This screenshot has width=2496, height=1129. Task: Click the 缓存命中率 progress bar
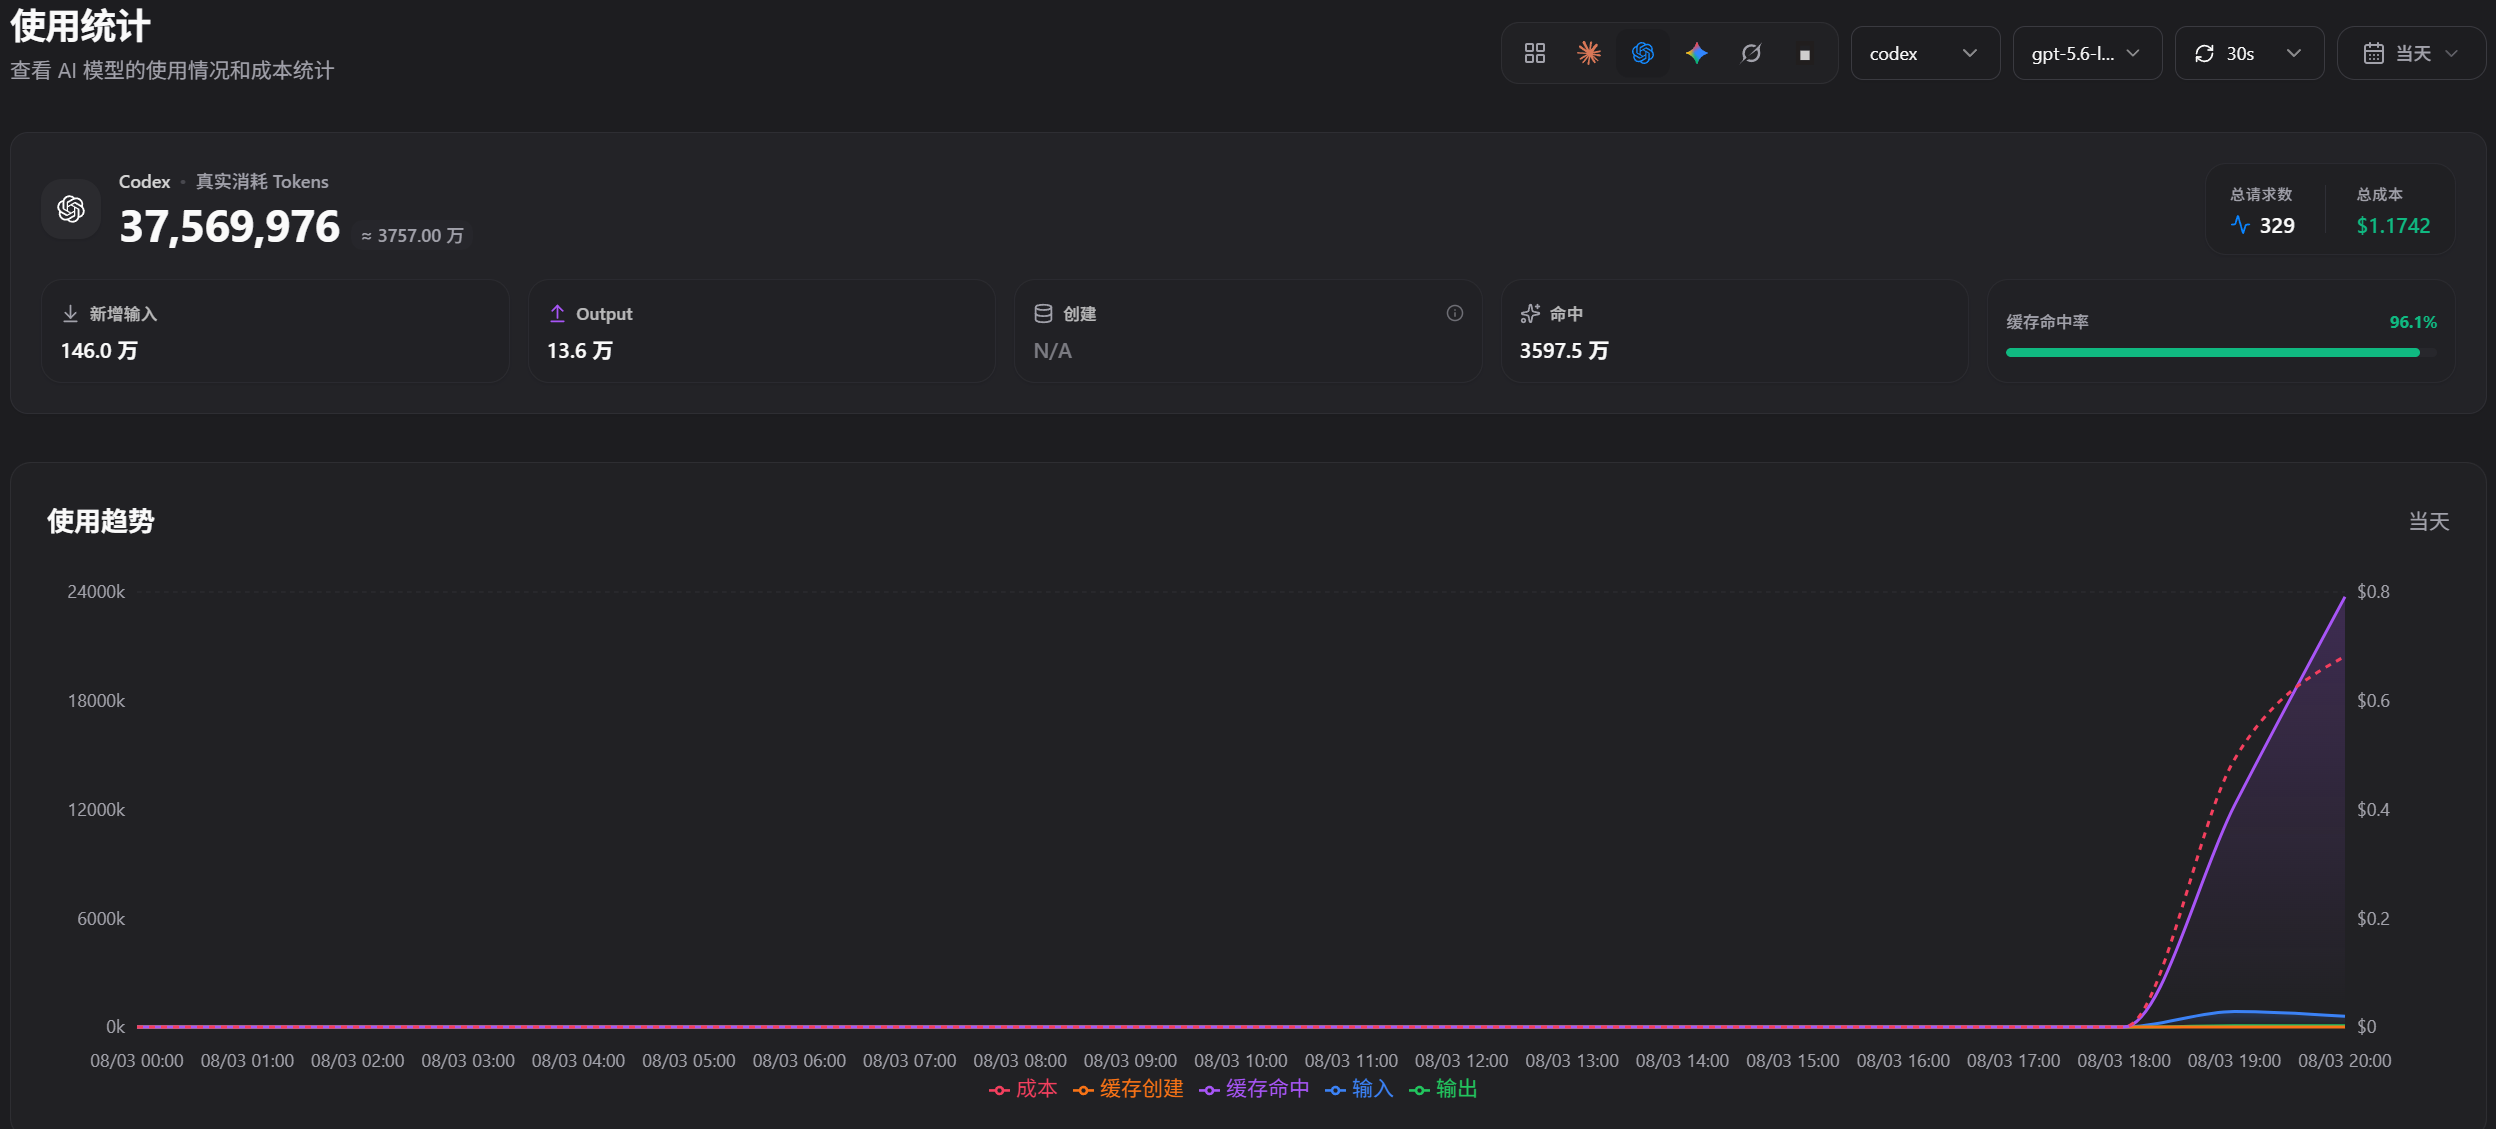click(2220, 353)
